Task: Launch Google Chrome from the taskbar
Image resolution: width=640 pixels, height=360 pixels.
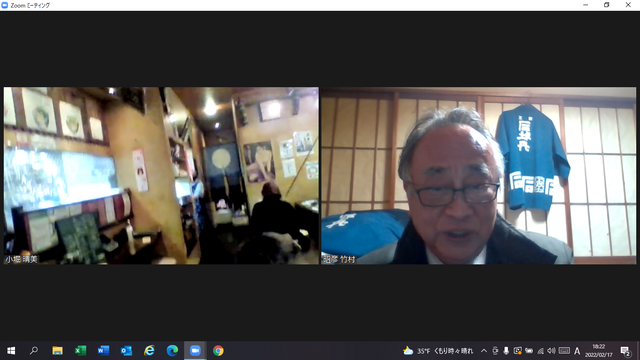Action: click(218, 351)
